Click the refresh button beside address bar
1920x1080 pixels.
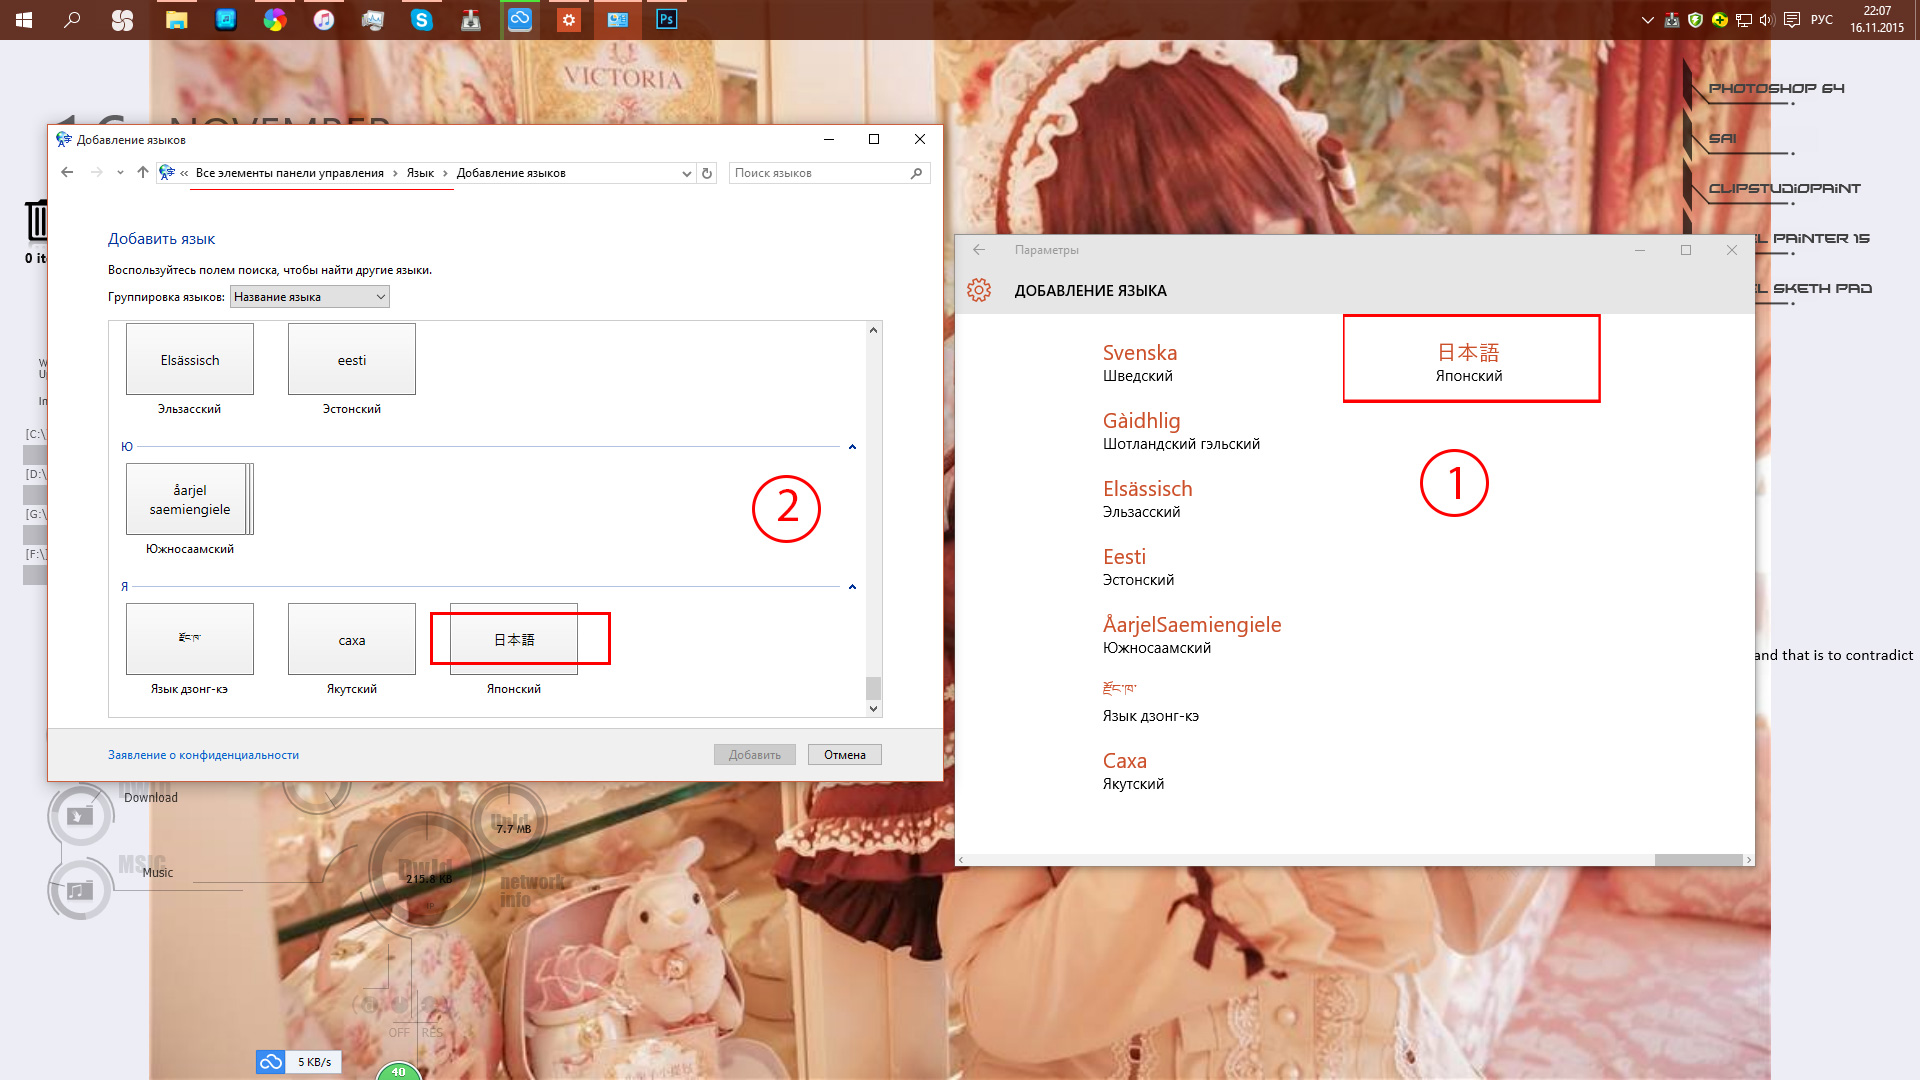point(707,173)
